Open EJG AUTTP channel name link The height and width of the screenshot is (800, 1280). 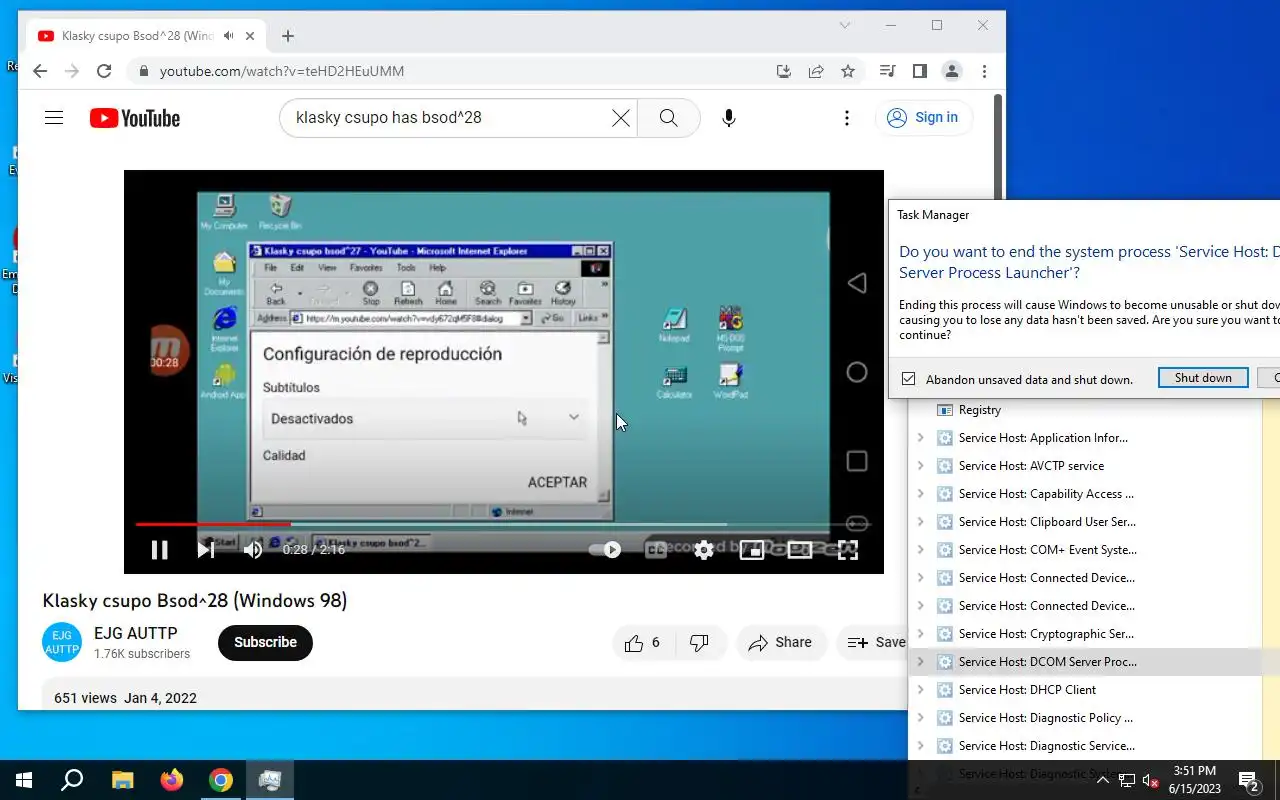(x=135, y=633)
